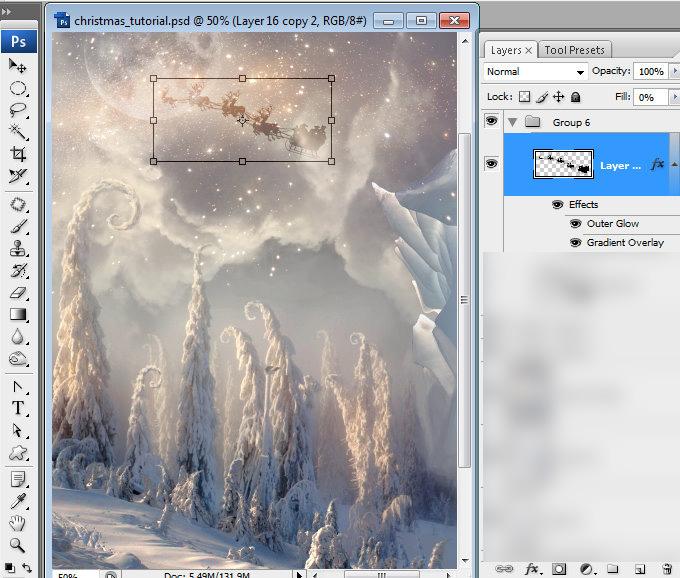Select the Slice tool

[17, 176]
